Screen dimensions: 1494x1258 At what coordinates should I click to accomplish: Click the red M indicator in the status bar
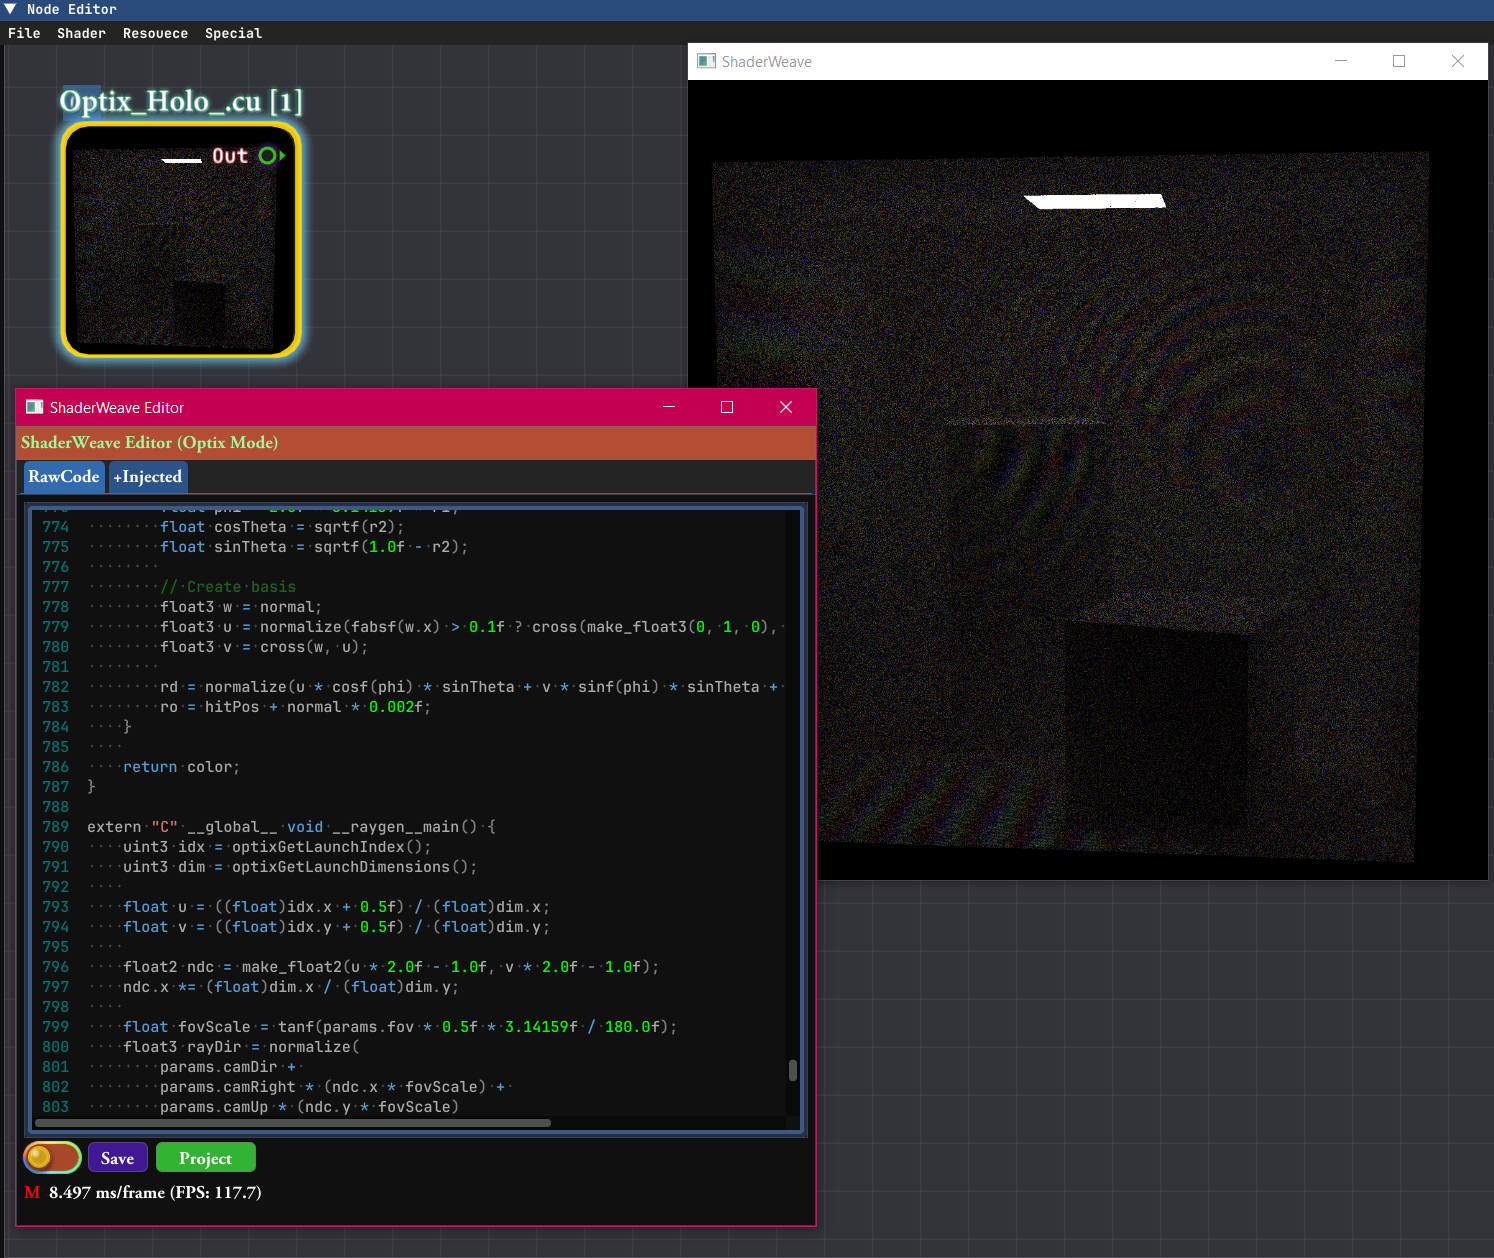click(x=30, y=1192)
